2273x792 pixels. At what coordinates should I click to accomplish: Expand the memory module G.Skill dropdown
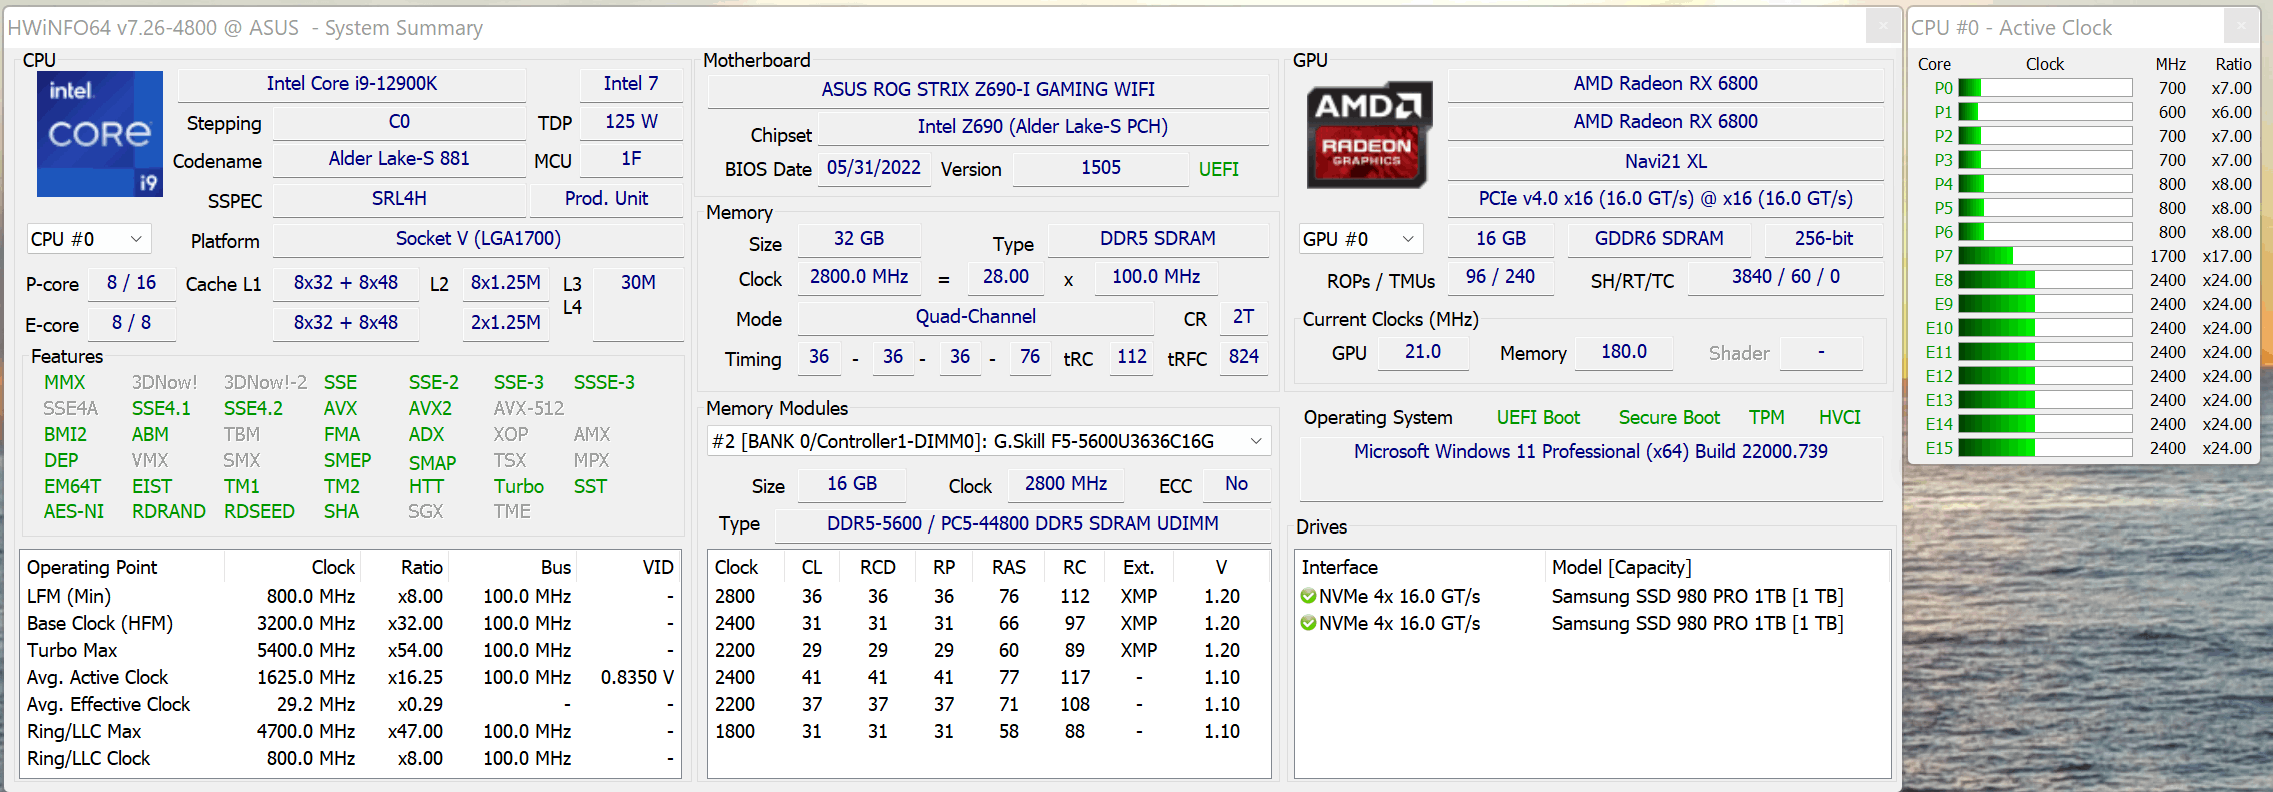(x=989, y=441)
